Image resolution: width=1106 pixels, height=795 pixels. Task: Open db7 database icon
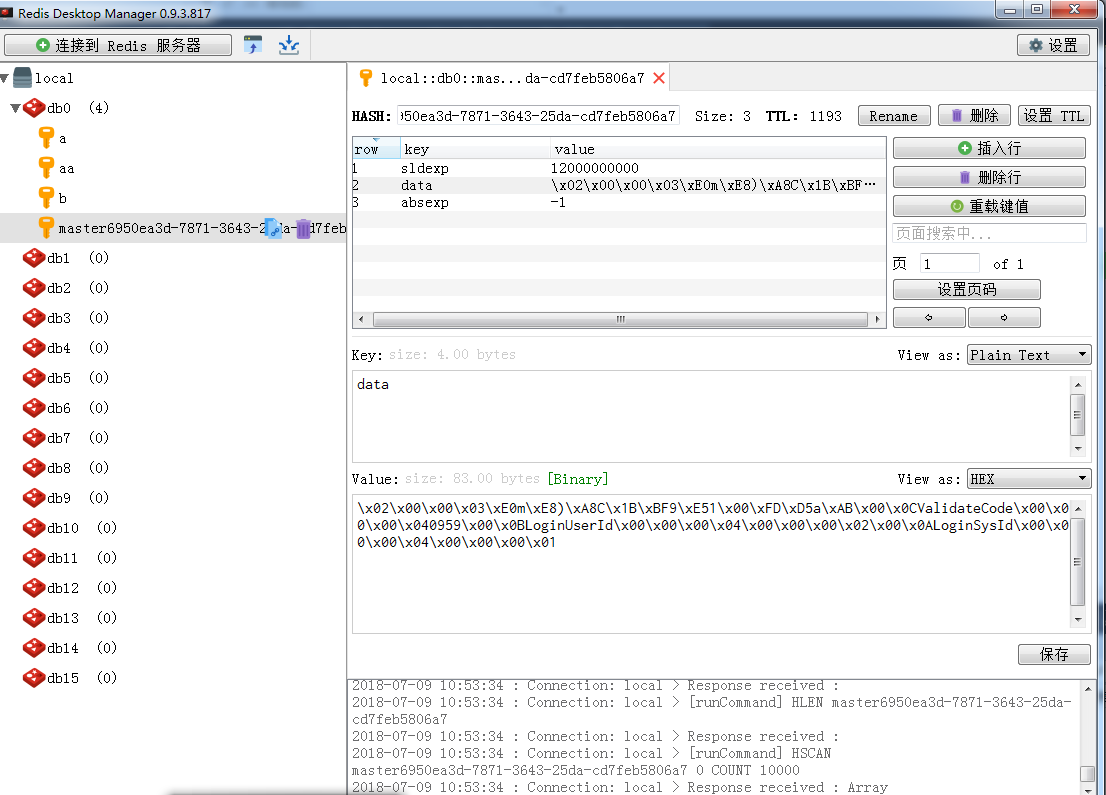click(34, 438)
